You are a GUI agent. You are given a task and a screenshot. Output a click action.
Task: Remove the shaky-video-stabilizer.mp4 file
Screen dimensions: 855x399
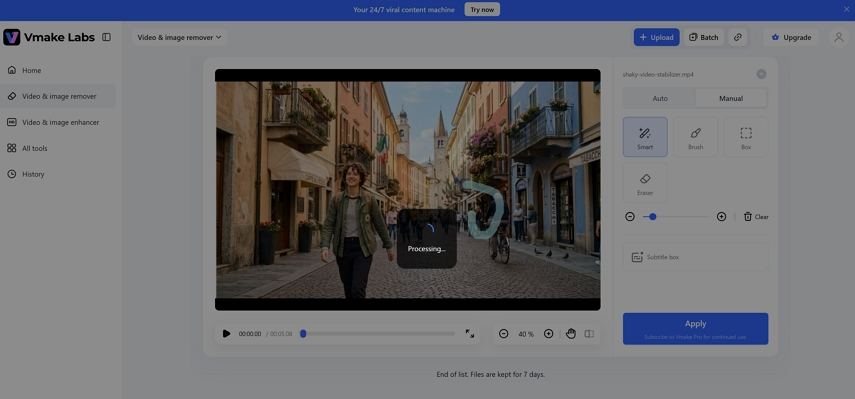pyautogui.click(x=761, y=74)
